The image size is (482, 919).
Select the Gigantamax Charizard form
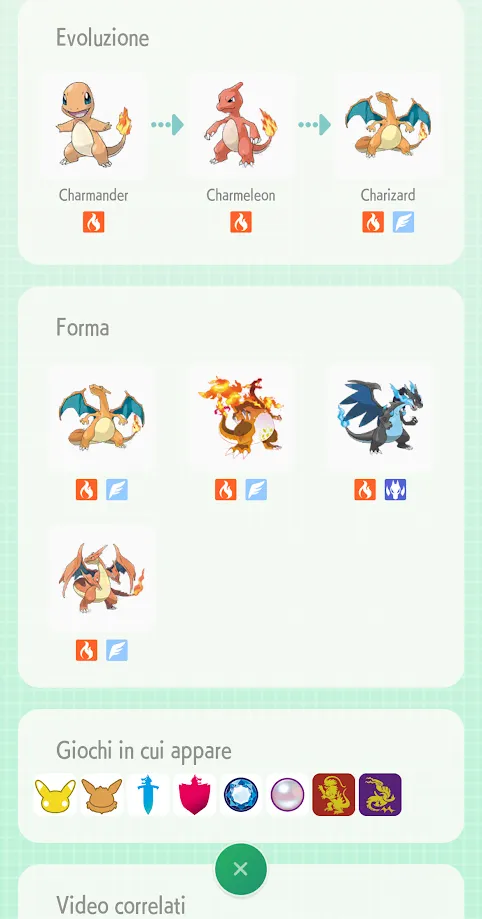click(x=240, y=417)
